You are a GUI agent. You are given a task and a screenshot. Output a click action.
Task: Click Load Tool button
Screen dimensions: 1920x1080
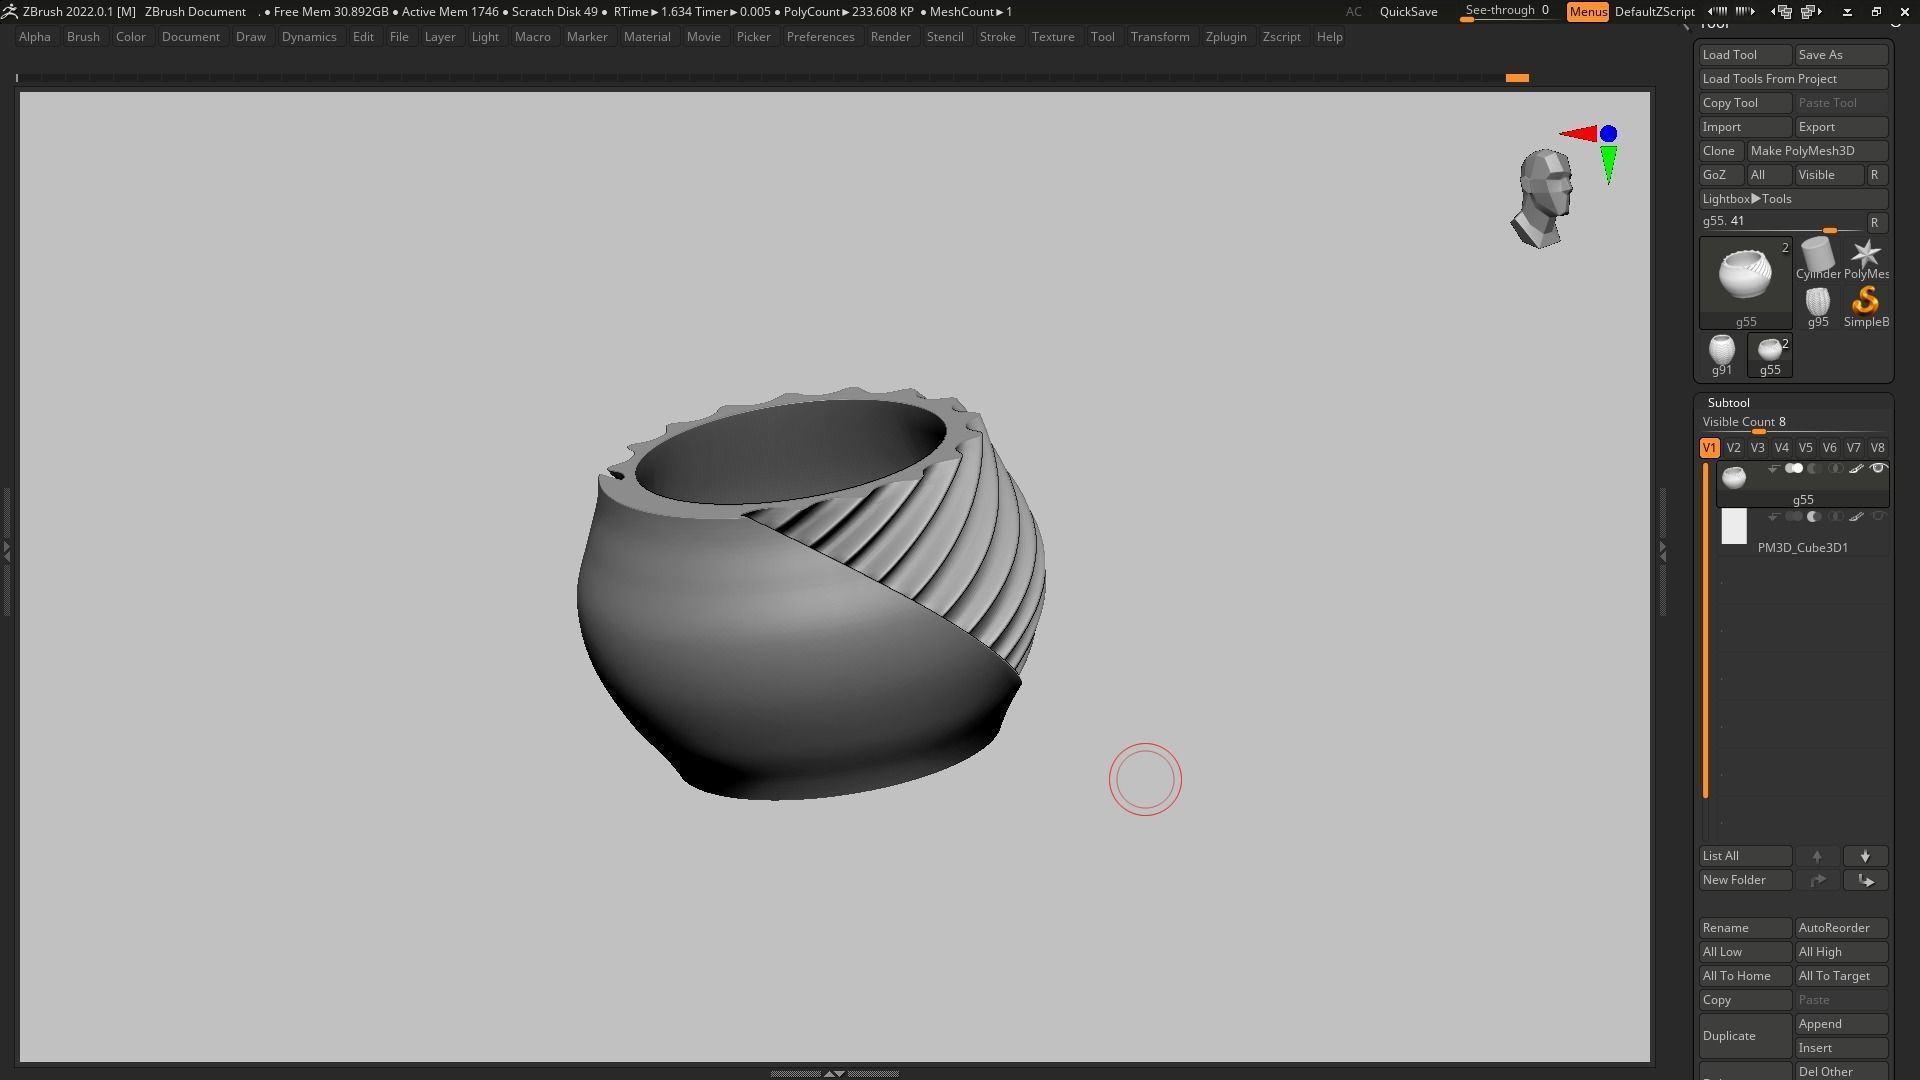(1745, 55)
